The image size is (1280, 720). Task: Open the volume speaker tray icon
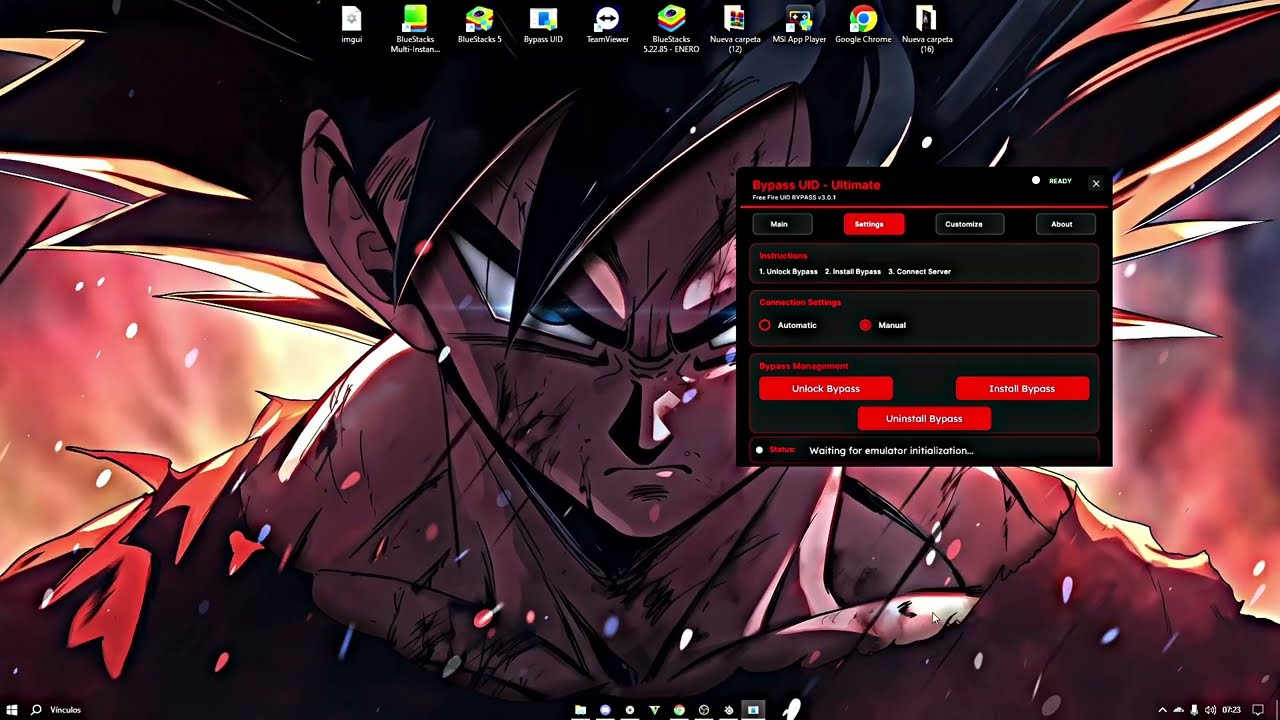pyautogui.click(x=1210, y=710)
